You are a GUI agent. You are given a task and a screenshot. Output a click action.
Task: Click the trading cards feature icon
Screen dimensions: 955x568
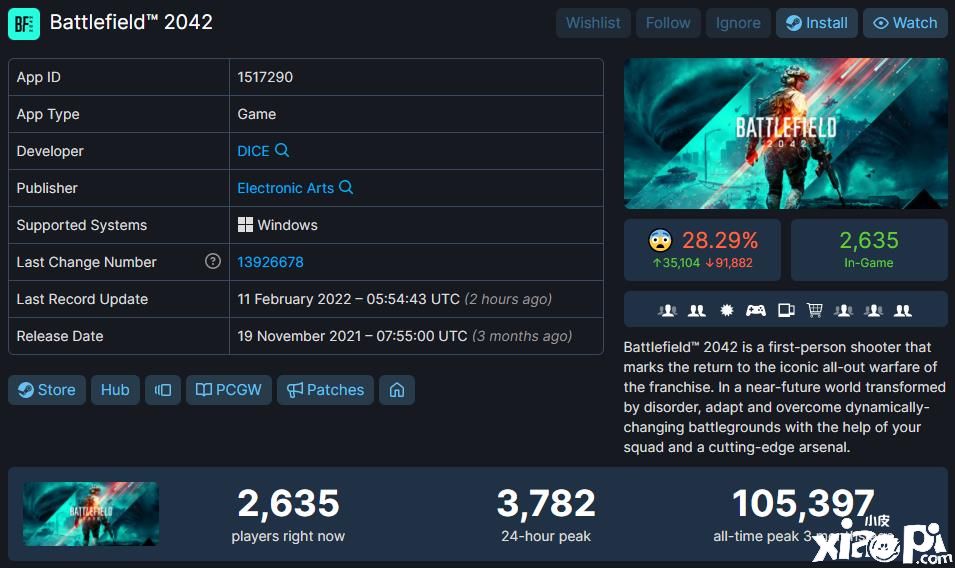(786, 311)
